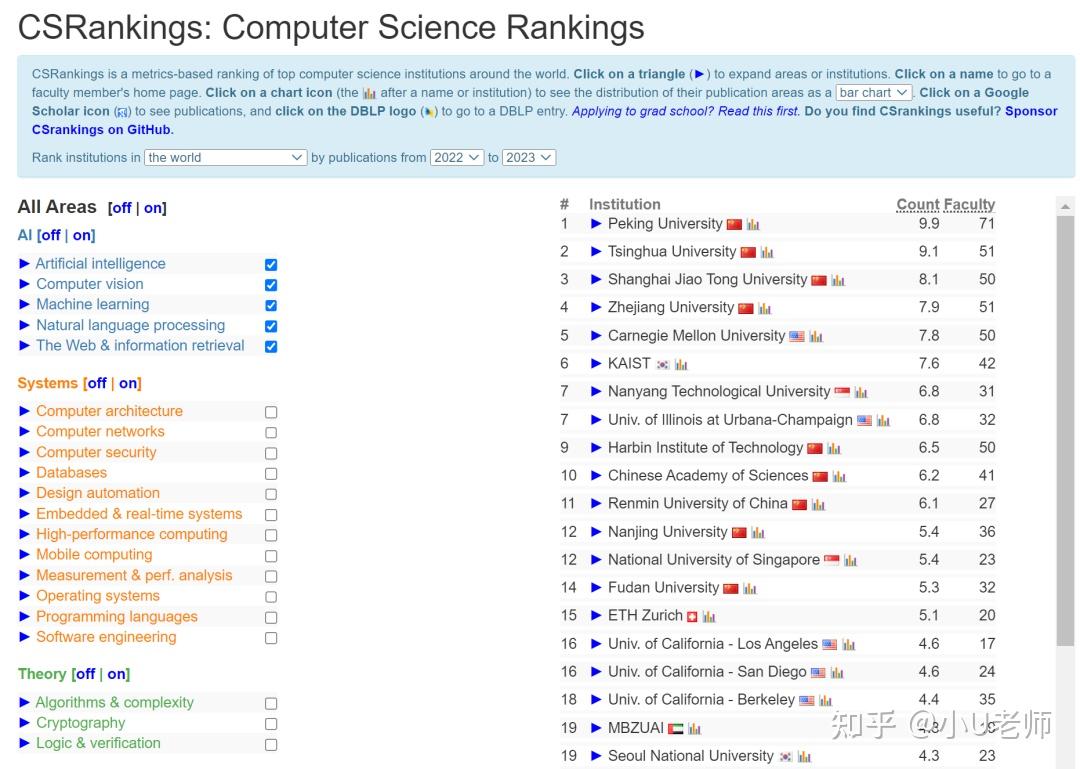The image size is (1080, 769).
Task: Open the start year dropdown 2022
Action: click(457, 158)
